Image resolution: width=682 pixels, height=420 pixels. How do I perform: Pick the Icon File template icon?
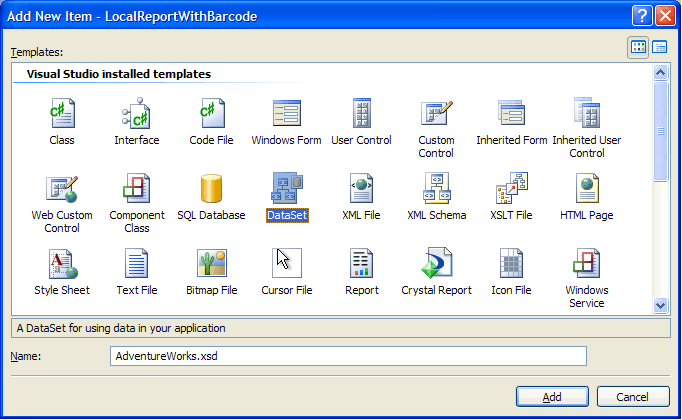click(x=512, y=263)
